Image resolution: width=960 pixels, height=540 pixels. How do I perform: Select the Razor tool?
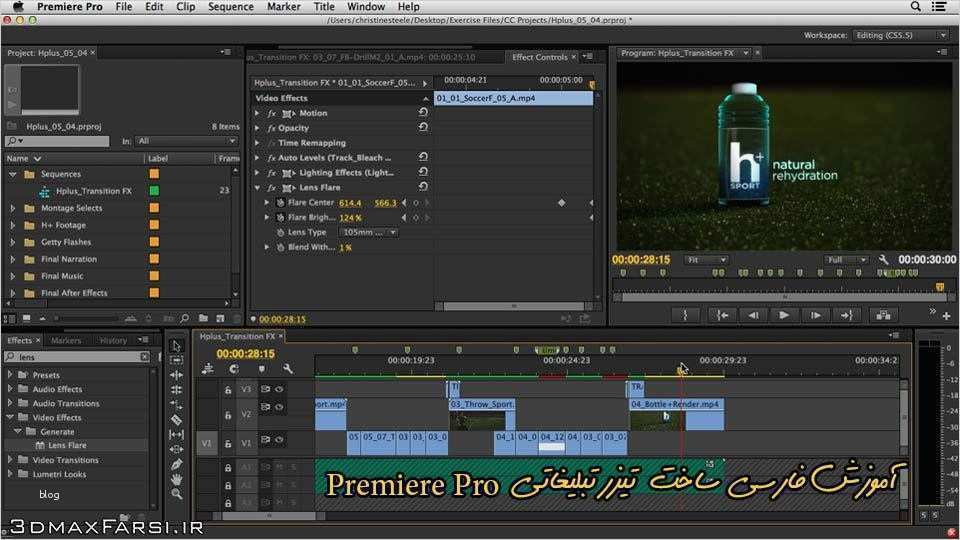click(x=176, y=419)
